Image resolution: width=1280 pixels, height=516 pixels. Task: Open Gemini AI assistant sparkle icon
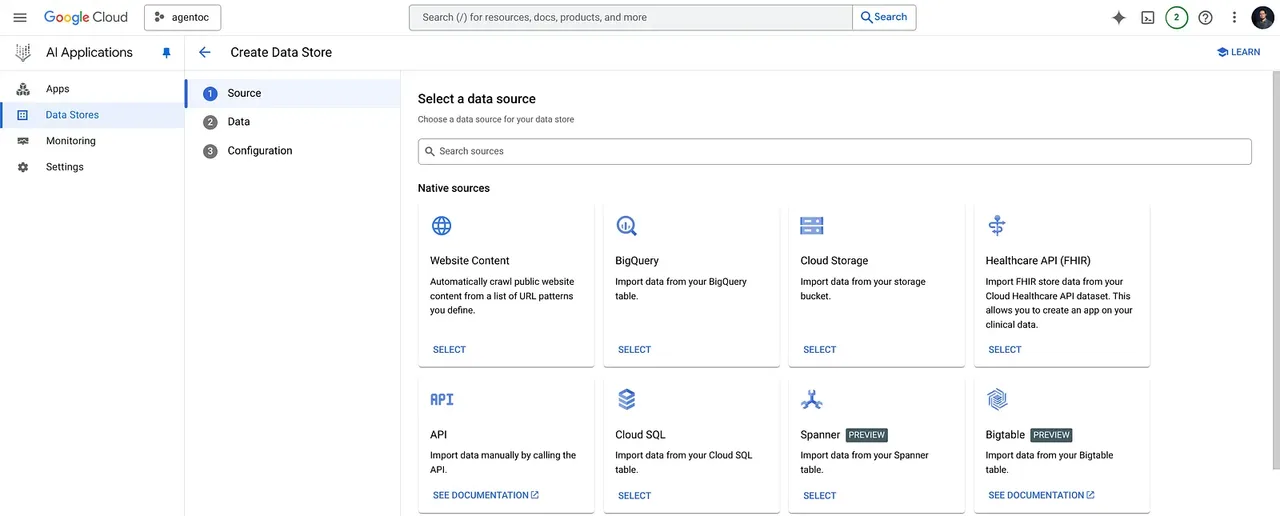pyautogui.click(x=1119, y=17)
